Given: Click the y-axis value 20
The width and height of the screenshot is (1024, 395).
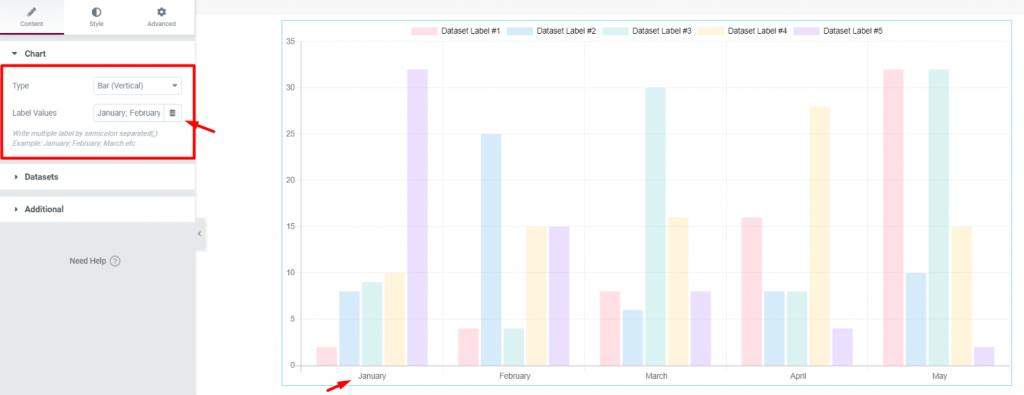Looking at the screenshot, I should pyautogui.click(x=291, y=180).
